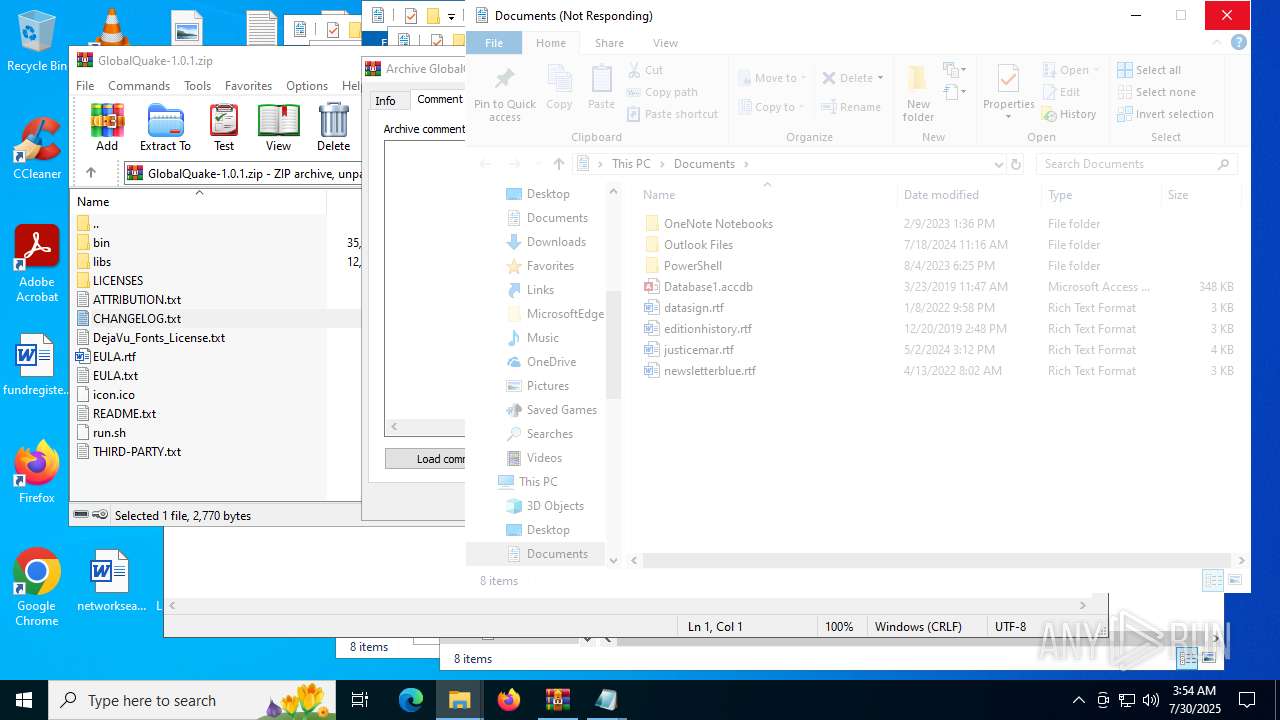Select Database1.accdb in Documents
The image size is (1280, 720).
pos(707,287)
